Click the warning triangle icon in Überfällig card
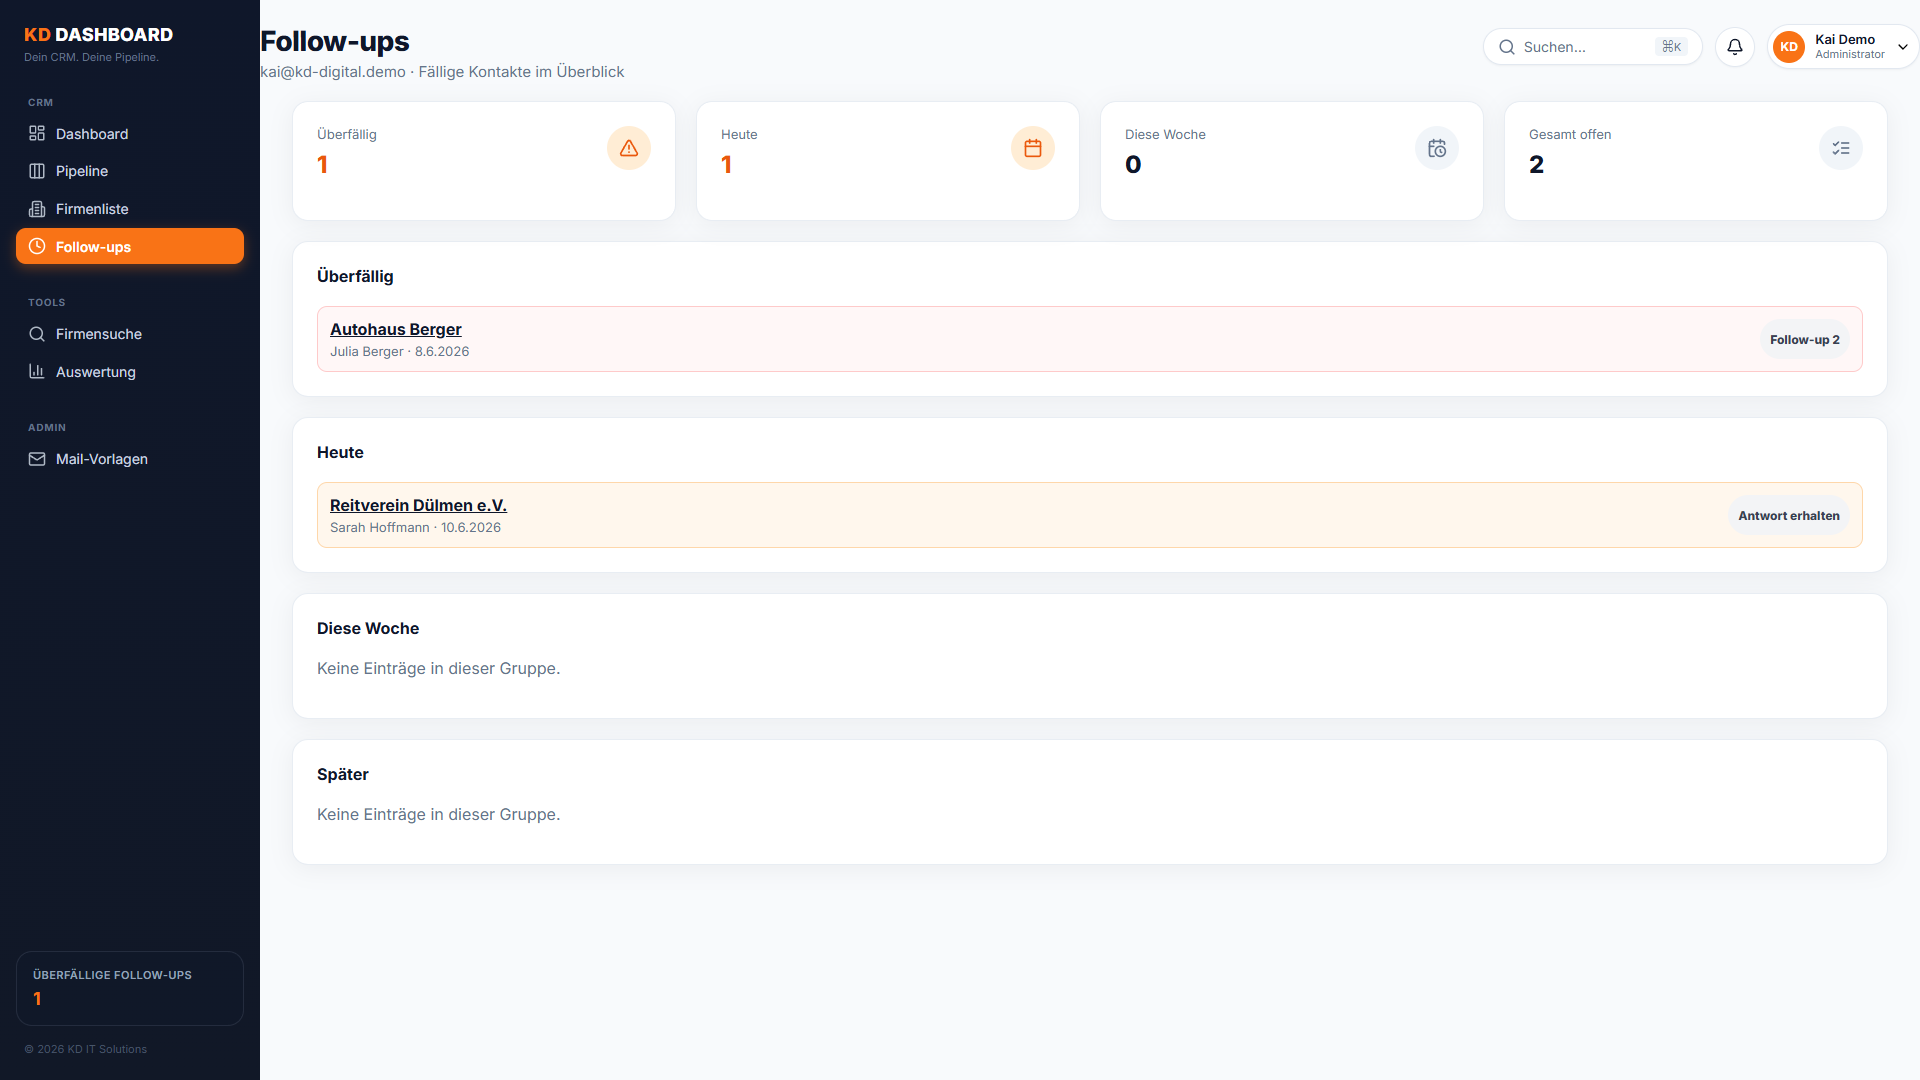The width and height of the screenshot is (1920, 1080). coord(629,148)
